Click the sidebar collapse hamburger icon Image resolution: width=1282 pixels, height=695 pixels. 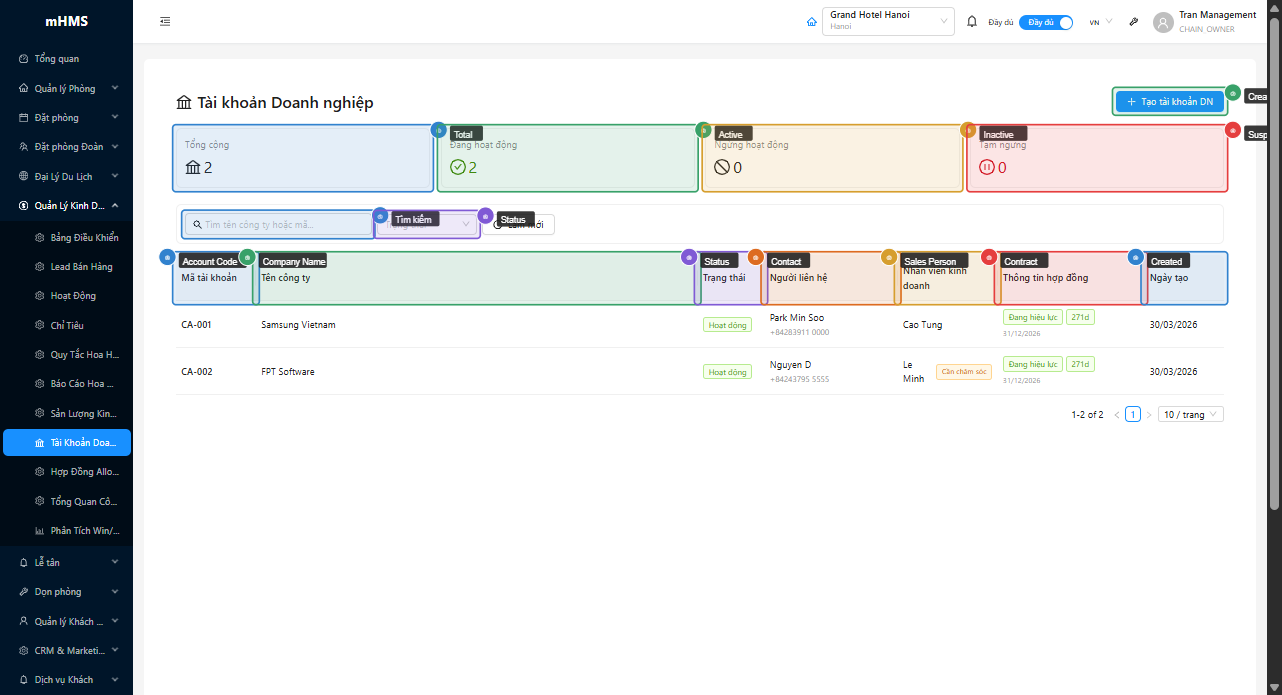165,21
